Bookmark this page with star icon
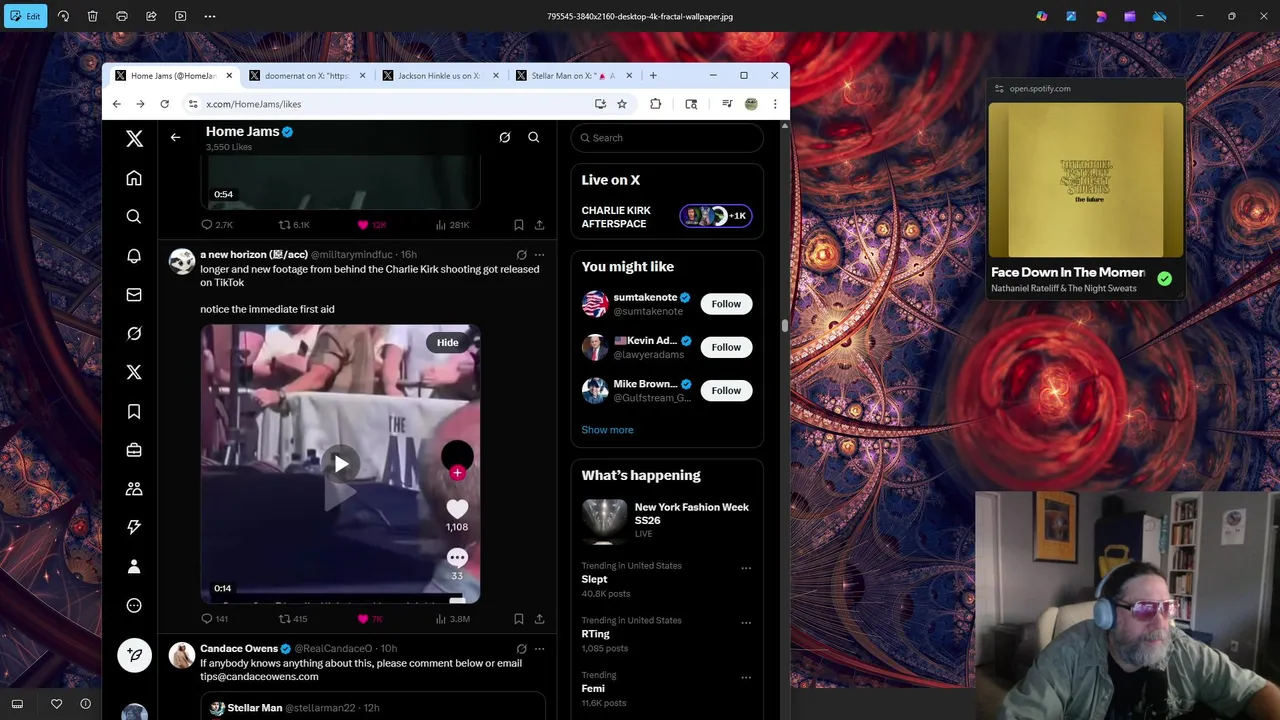 pos(622,104)
